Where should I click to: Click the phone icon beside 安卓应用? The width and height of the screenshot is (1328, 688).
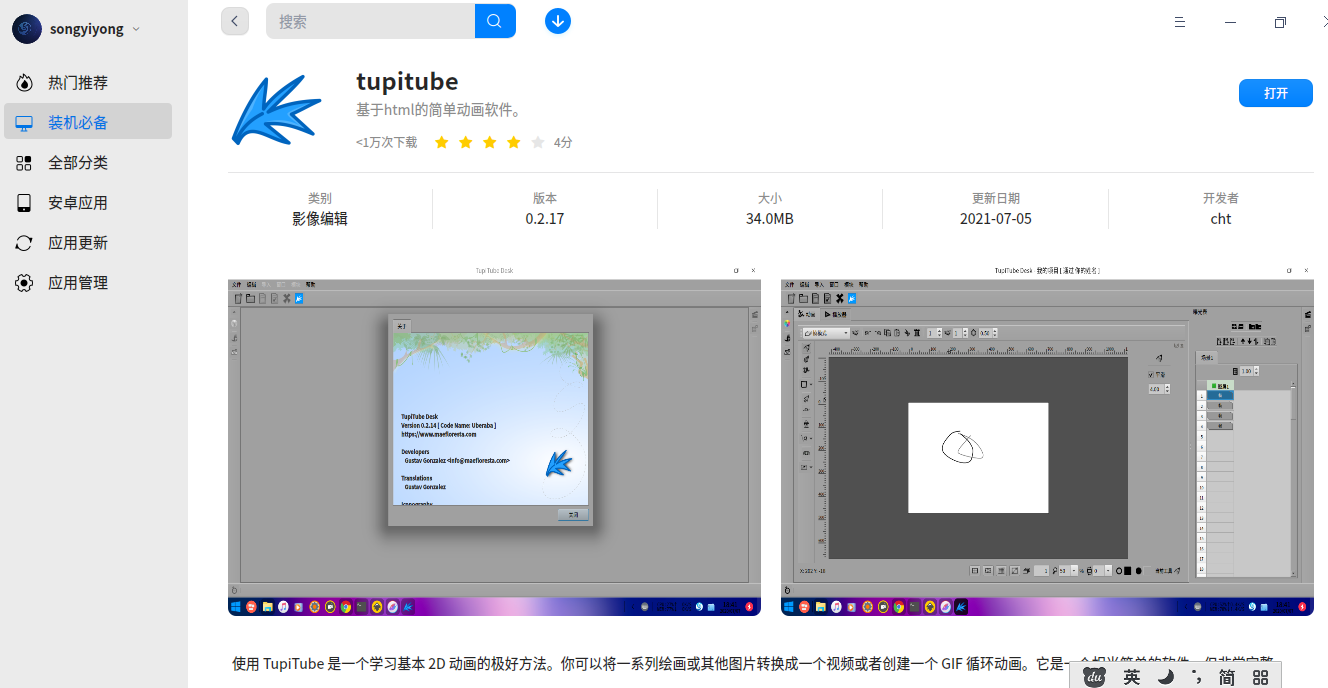[x=24, y=203]
